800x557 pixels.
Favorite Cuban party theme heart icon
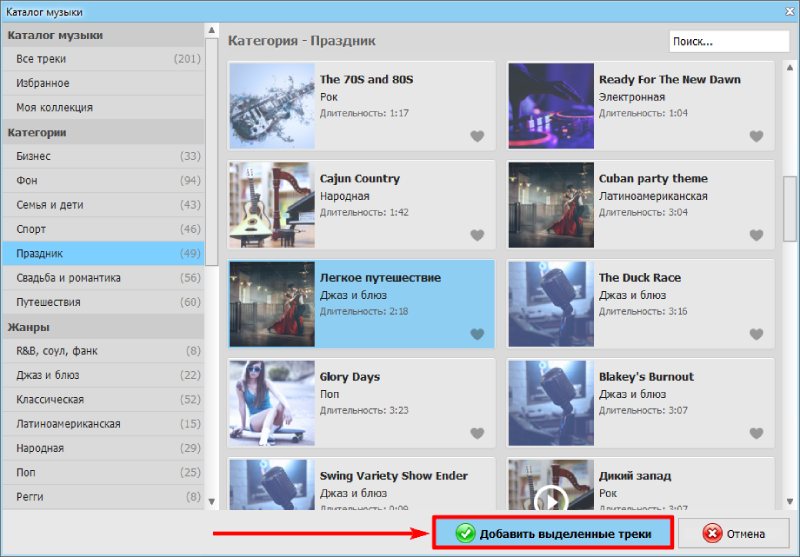[x=756, y=235]
